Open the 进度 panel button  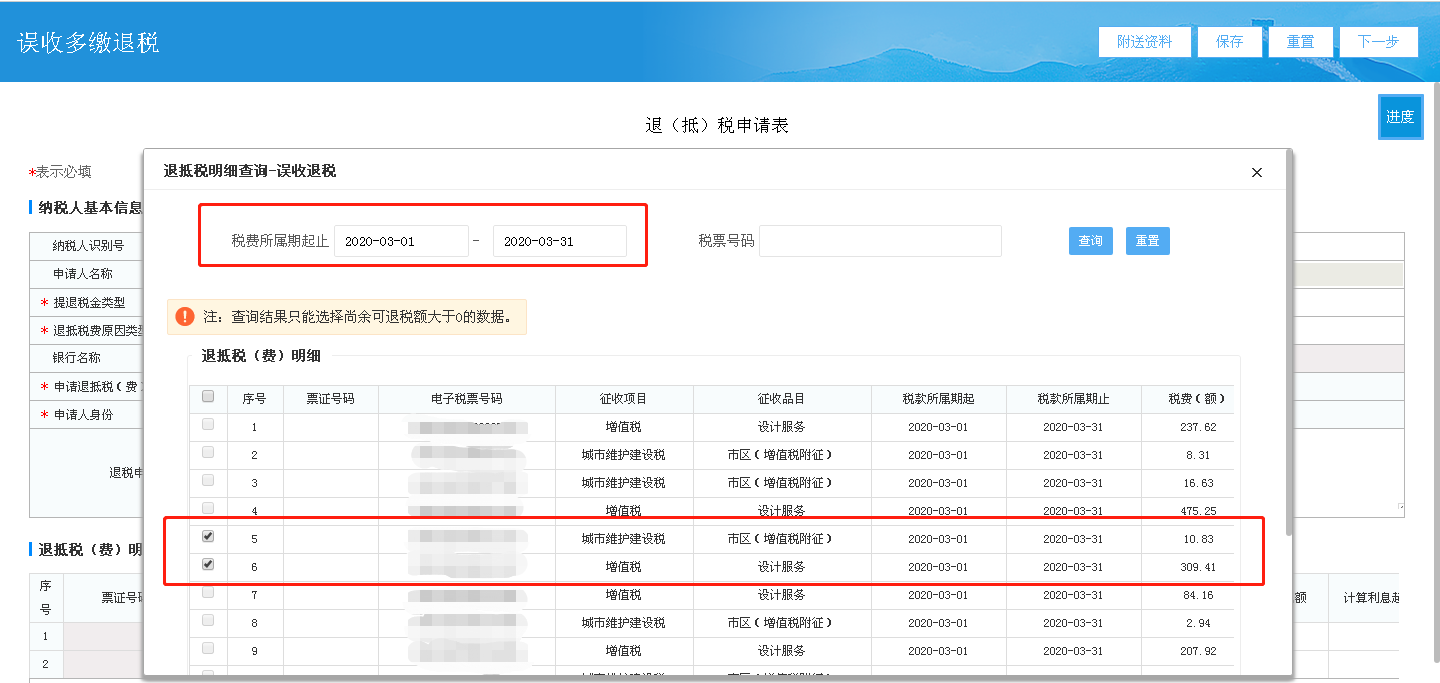pyautogui.click(x=1400, y=117)
